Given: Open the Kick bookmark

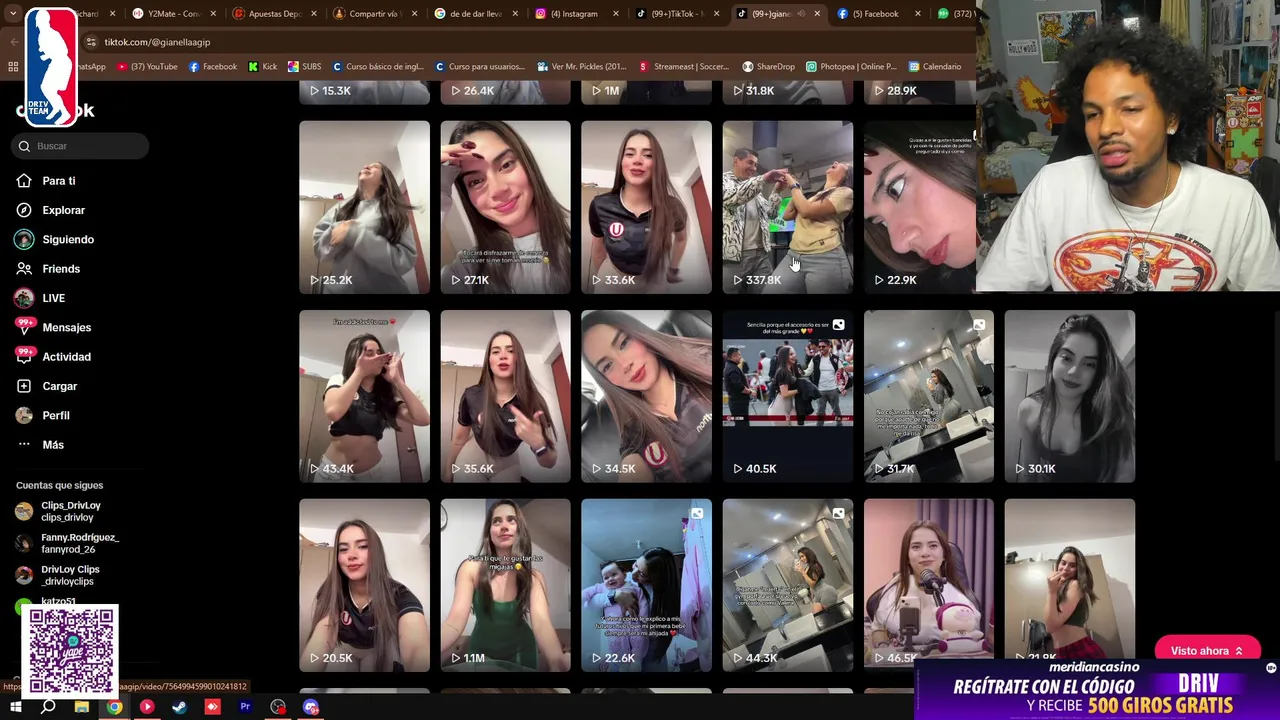Looking at the screenshot, I should (263, 67).
